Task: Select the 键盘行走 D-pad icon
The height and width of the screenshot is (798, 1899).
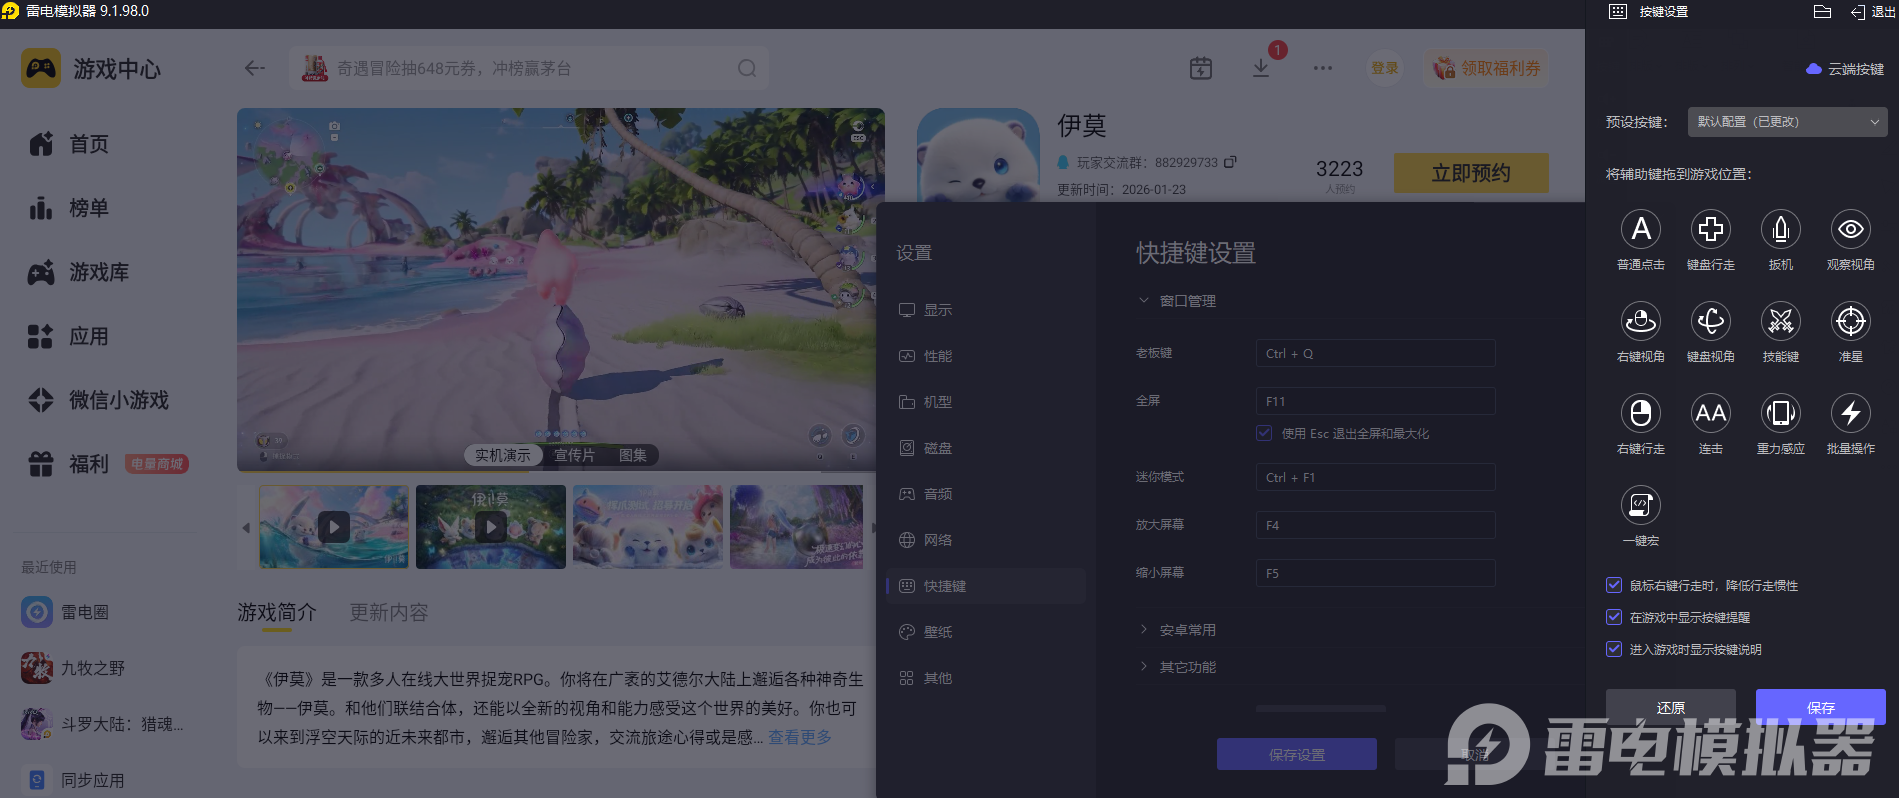Action: (1710, 230)
